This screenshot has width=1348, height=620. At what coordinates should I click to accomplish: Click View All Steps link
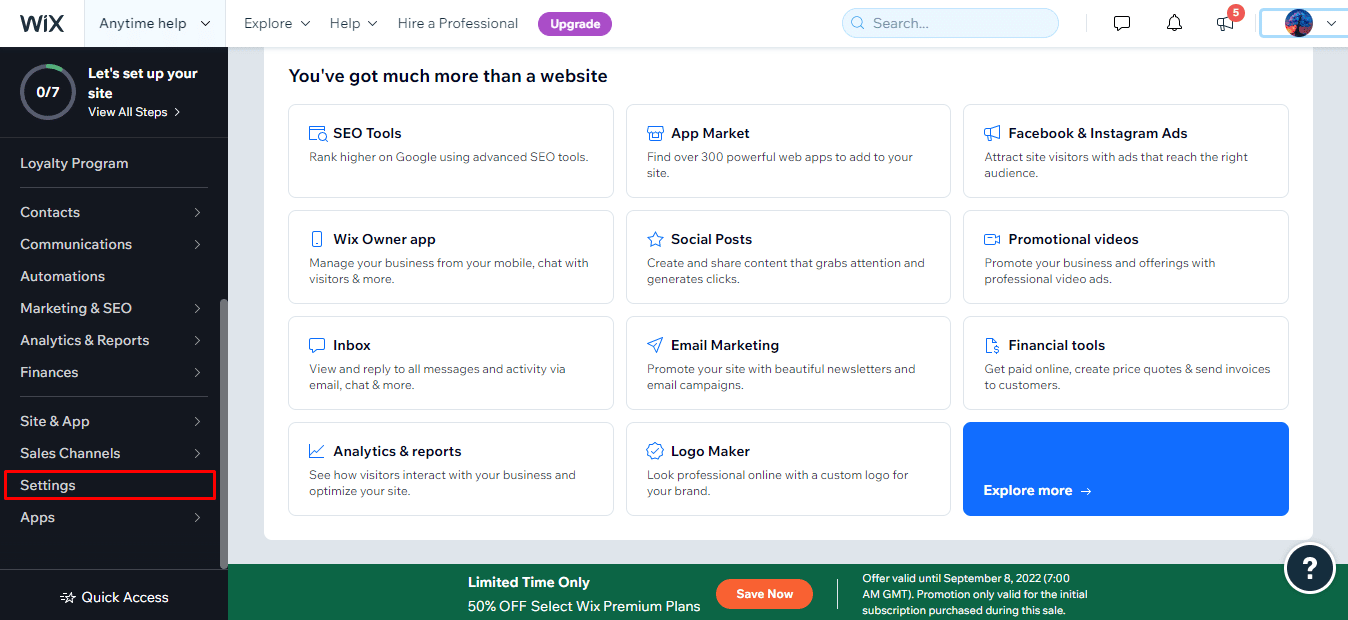(x=134, y=112)
